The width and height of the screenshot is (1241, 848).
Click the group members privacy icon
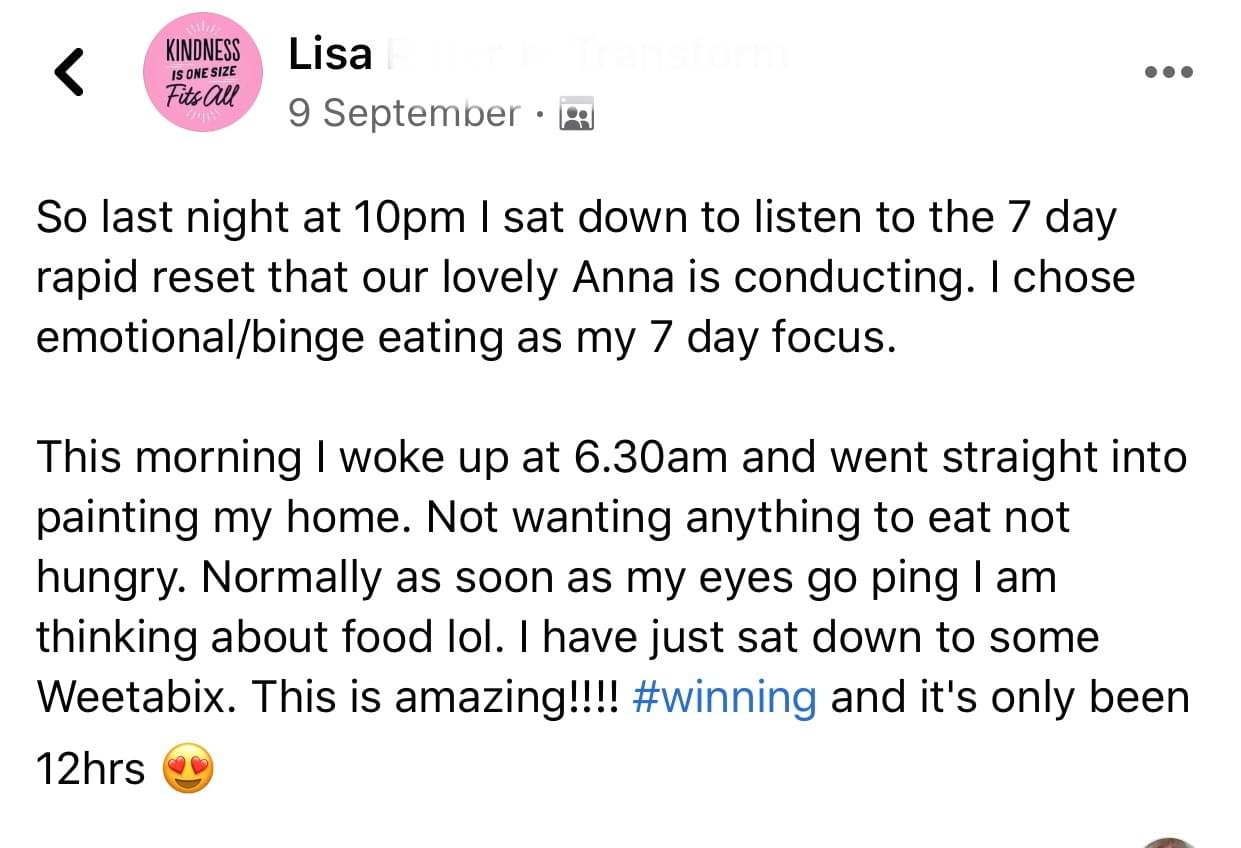[x=578, y=115]
